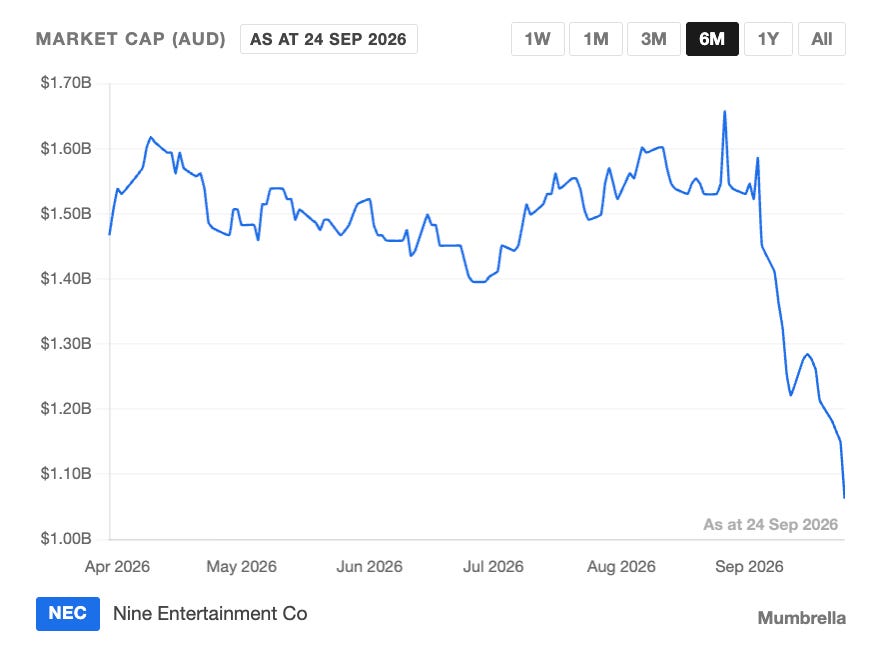Click the As at 24 Sep 2026 watermark
This screenshot has height=660, width=882.
pyautogui.click(x=771, y=524)
